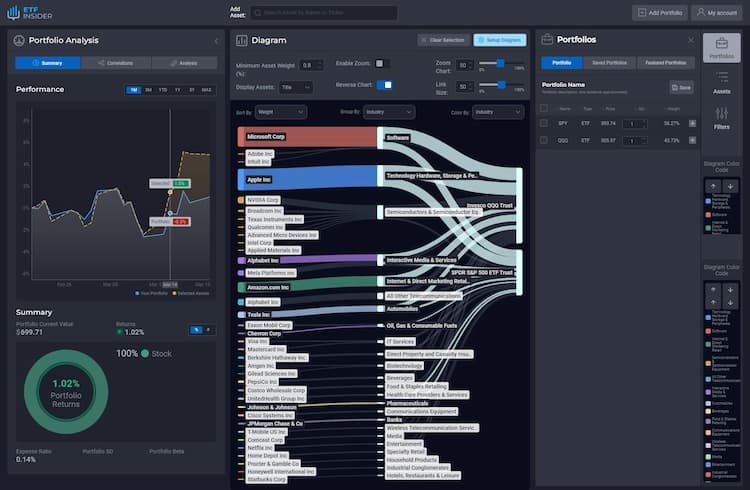Click the SPY quantity input
Screen dimensions: 750x490
(x=635, y=124)
